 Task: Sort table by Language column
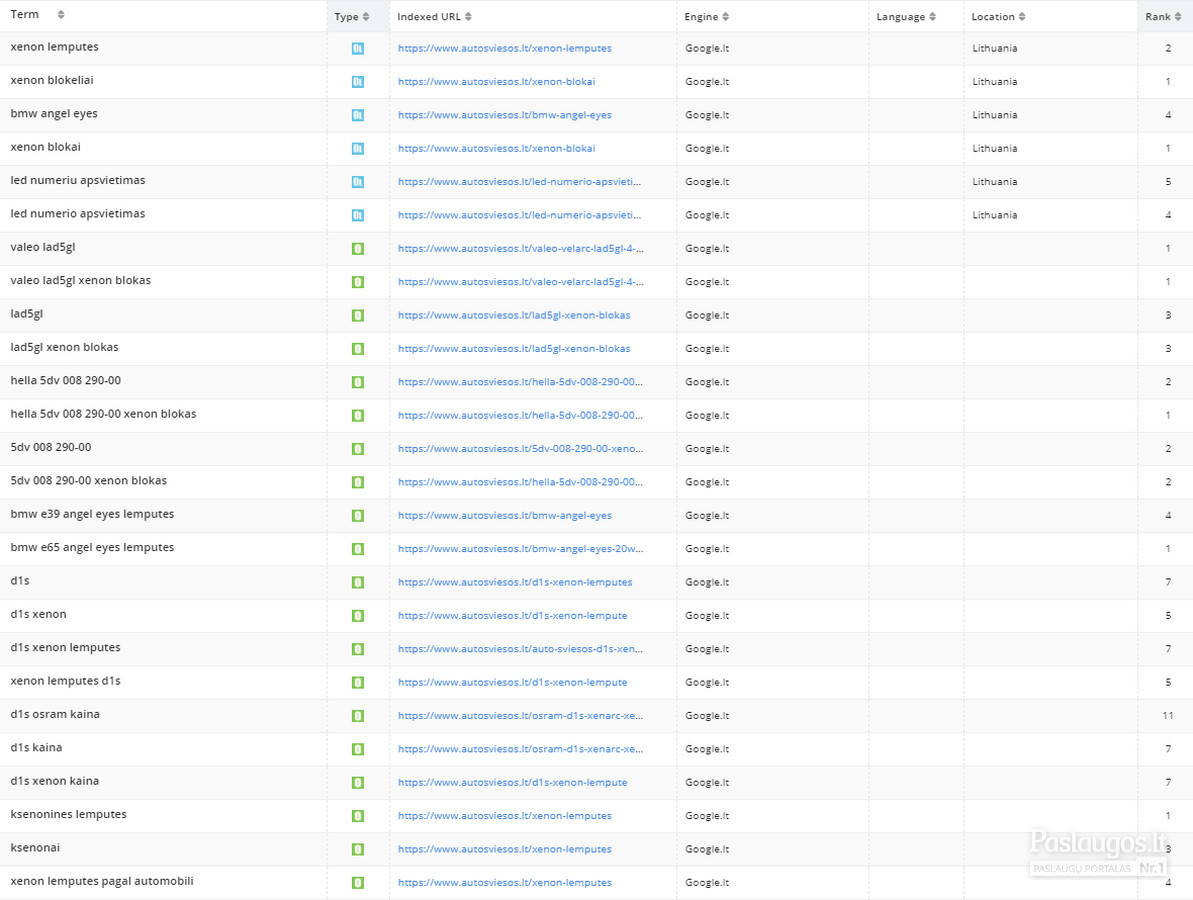coord(932,17)
